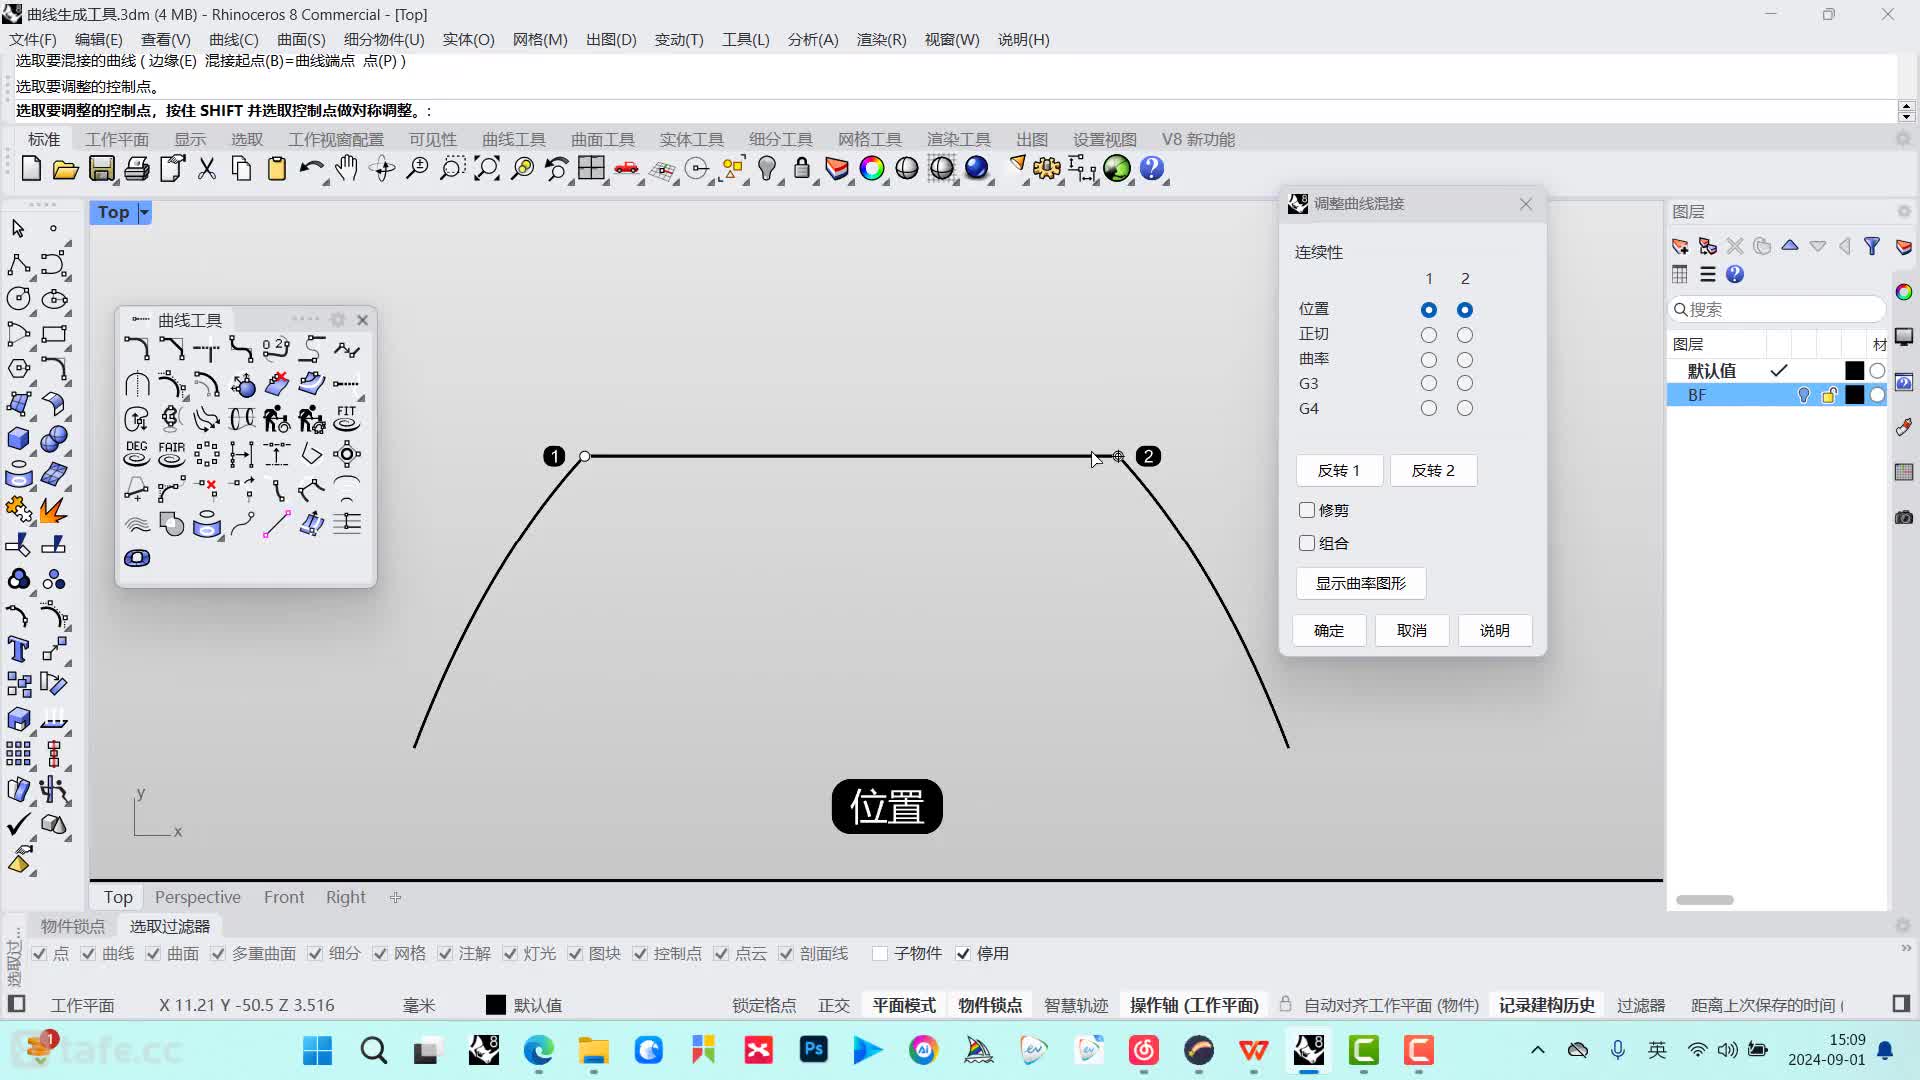This screenshot has height=1080, width=1920.
Task: Switch to the Perspective viewport tab
Action: pos(198,897)
